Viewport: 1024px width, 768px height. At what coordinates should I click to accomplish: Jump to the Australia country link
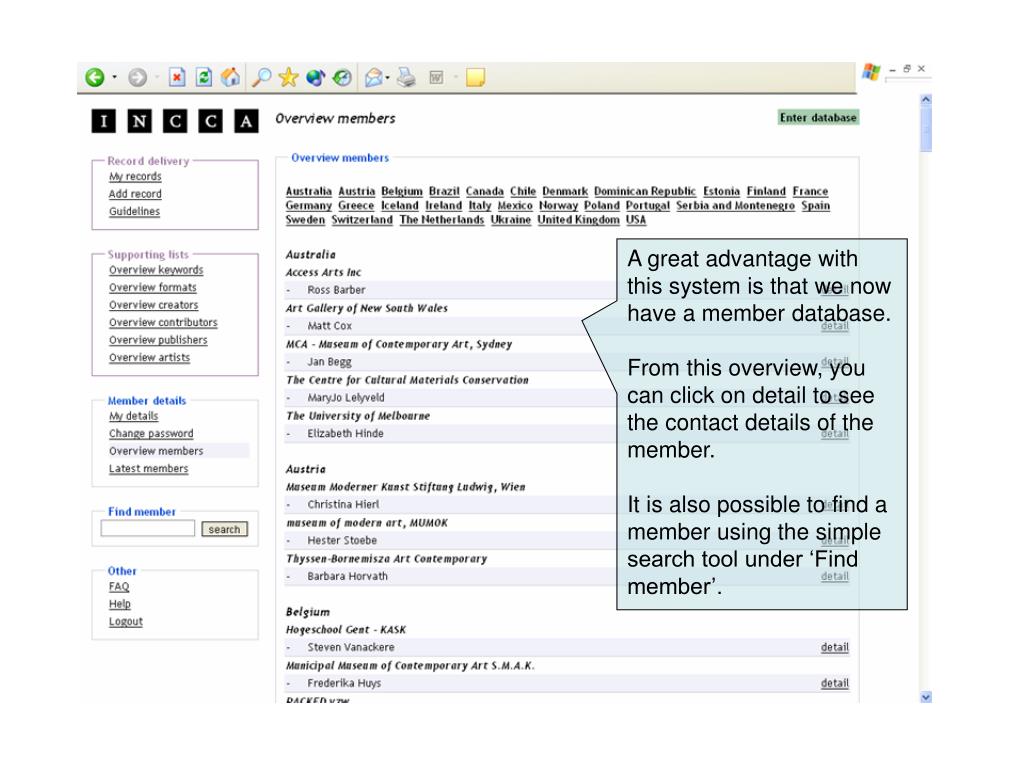[x=309, y=191]
